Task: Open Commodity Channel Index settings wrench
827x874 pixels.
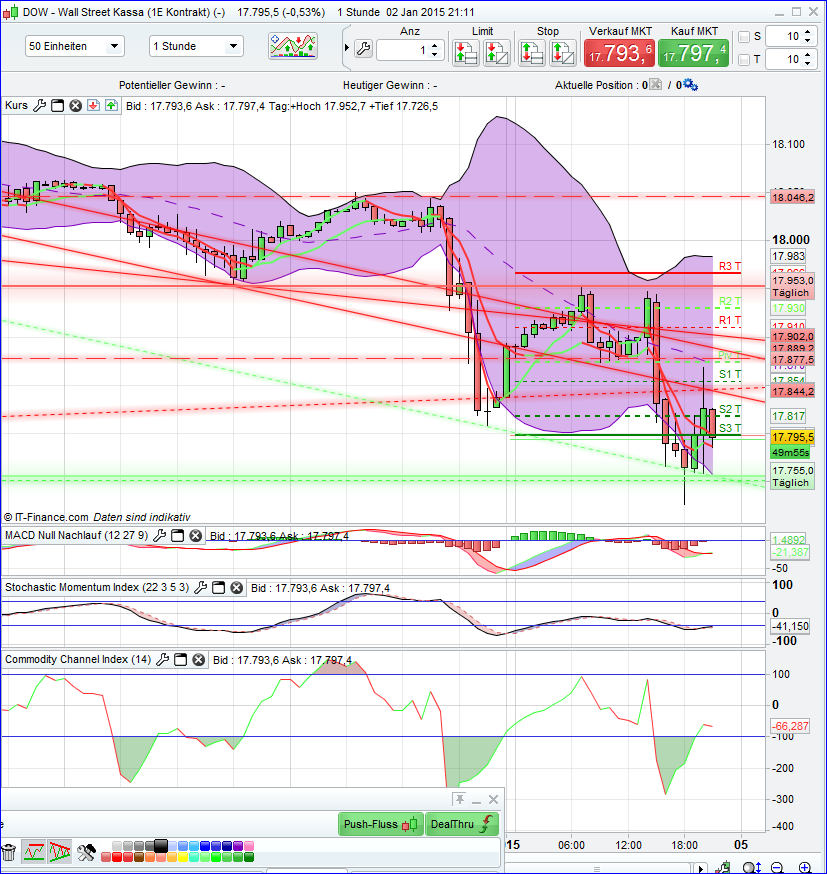Action: pos(160,659)
